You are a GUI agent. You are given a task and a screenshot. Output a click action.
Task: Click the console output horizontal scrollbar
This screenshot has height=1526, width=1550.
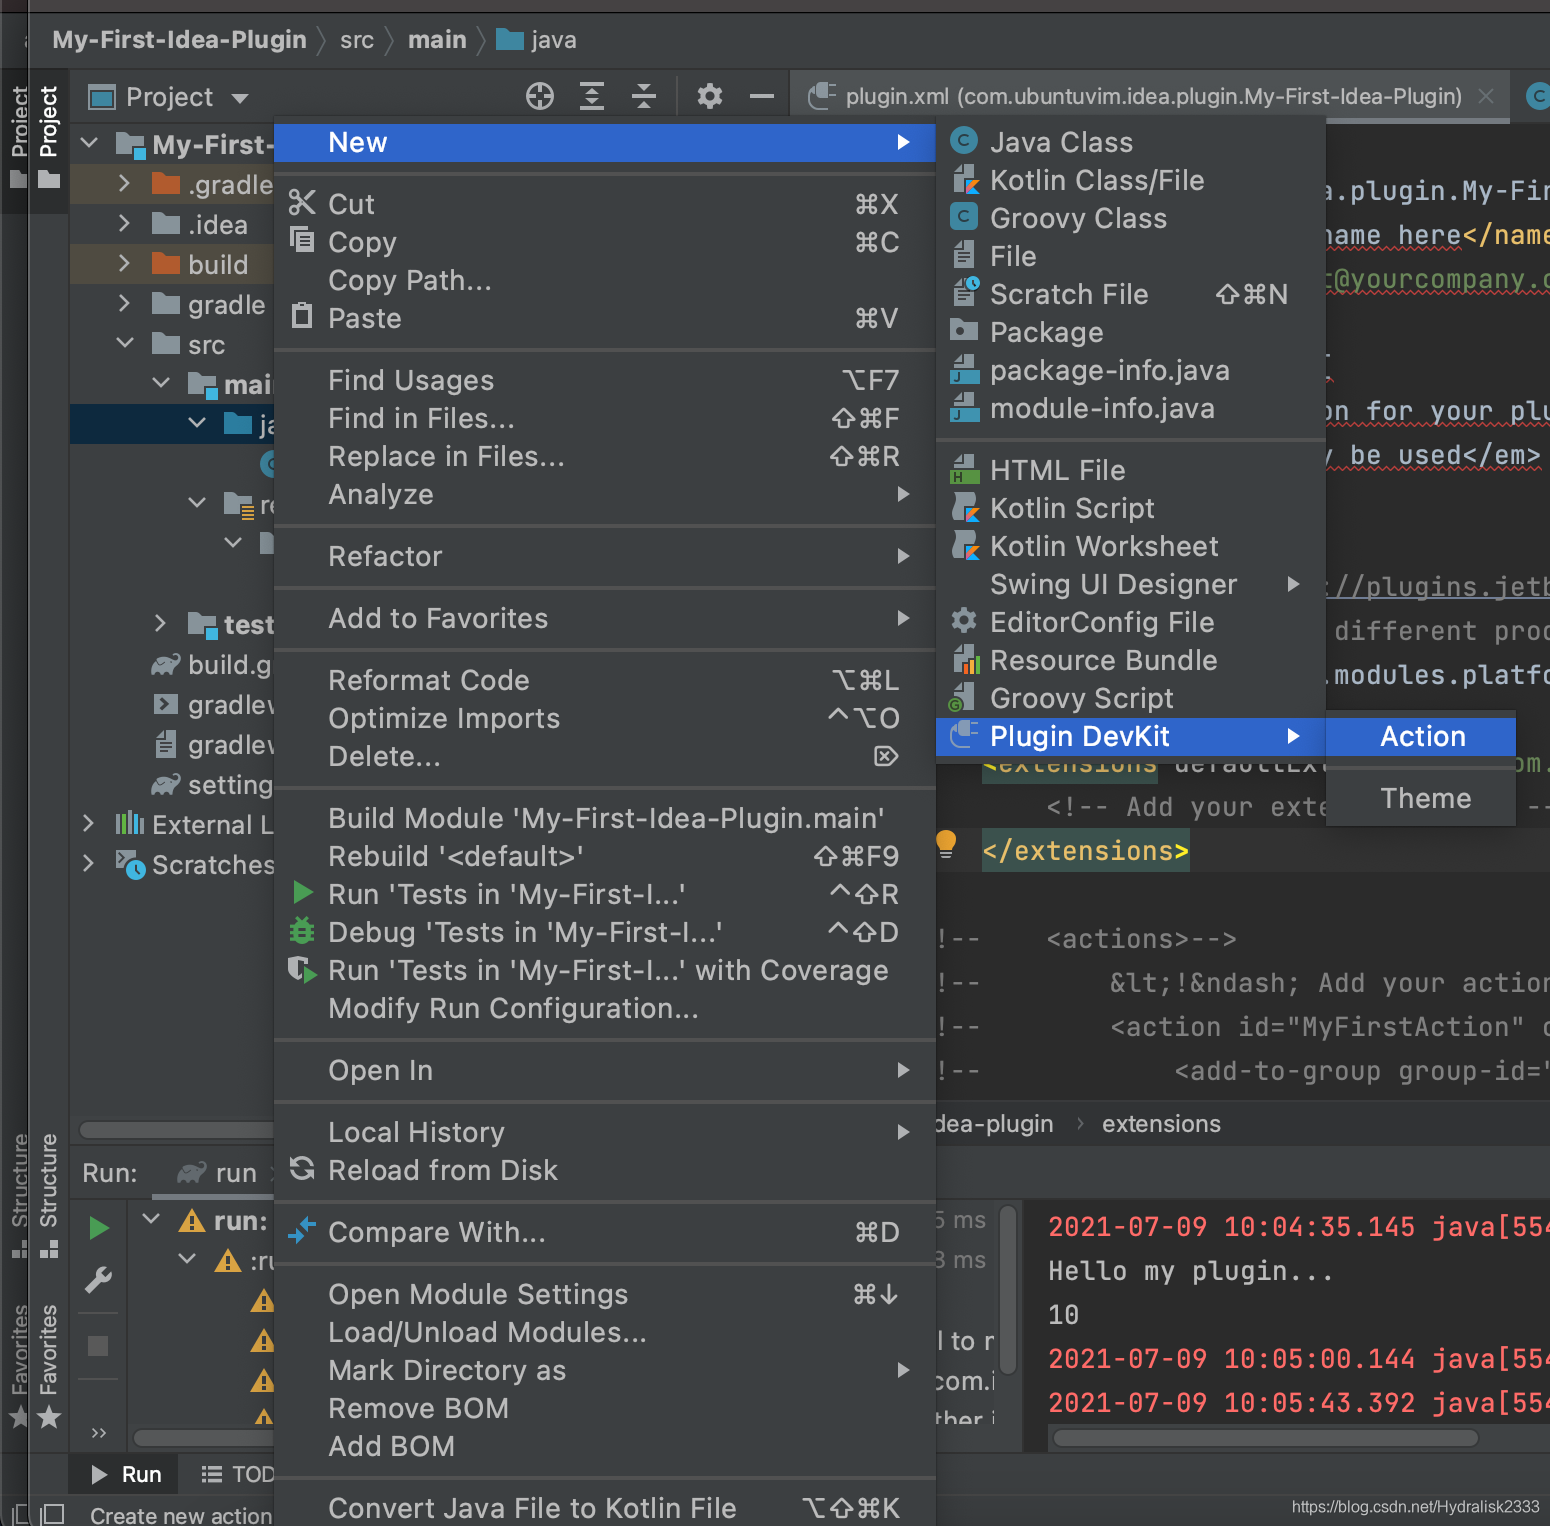click(1265, 1438)
